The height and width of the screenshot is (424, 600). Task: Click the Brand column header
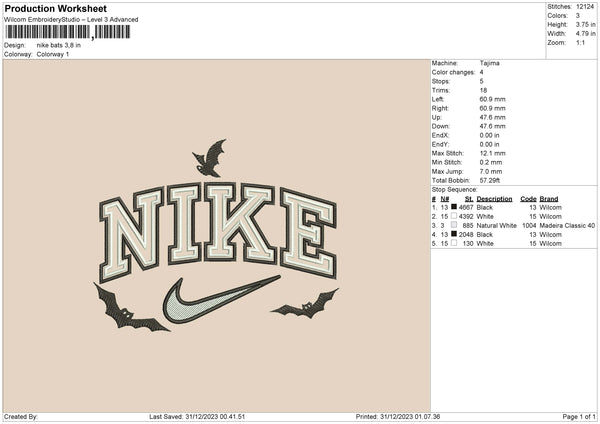pyautogui.click(x=548, y=199)
